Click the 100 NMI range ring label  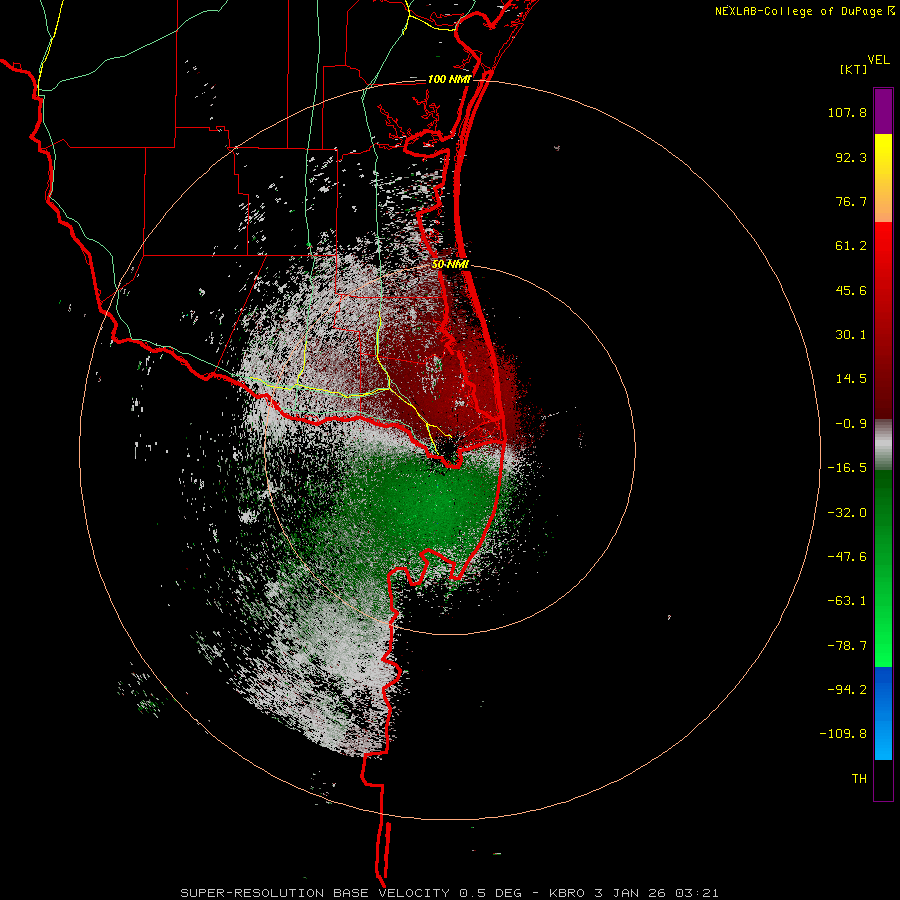[449, 79]
